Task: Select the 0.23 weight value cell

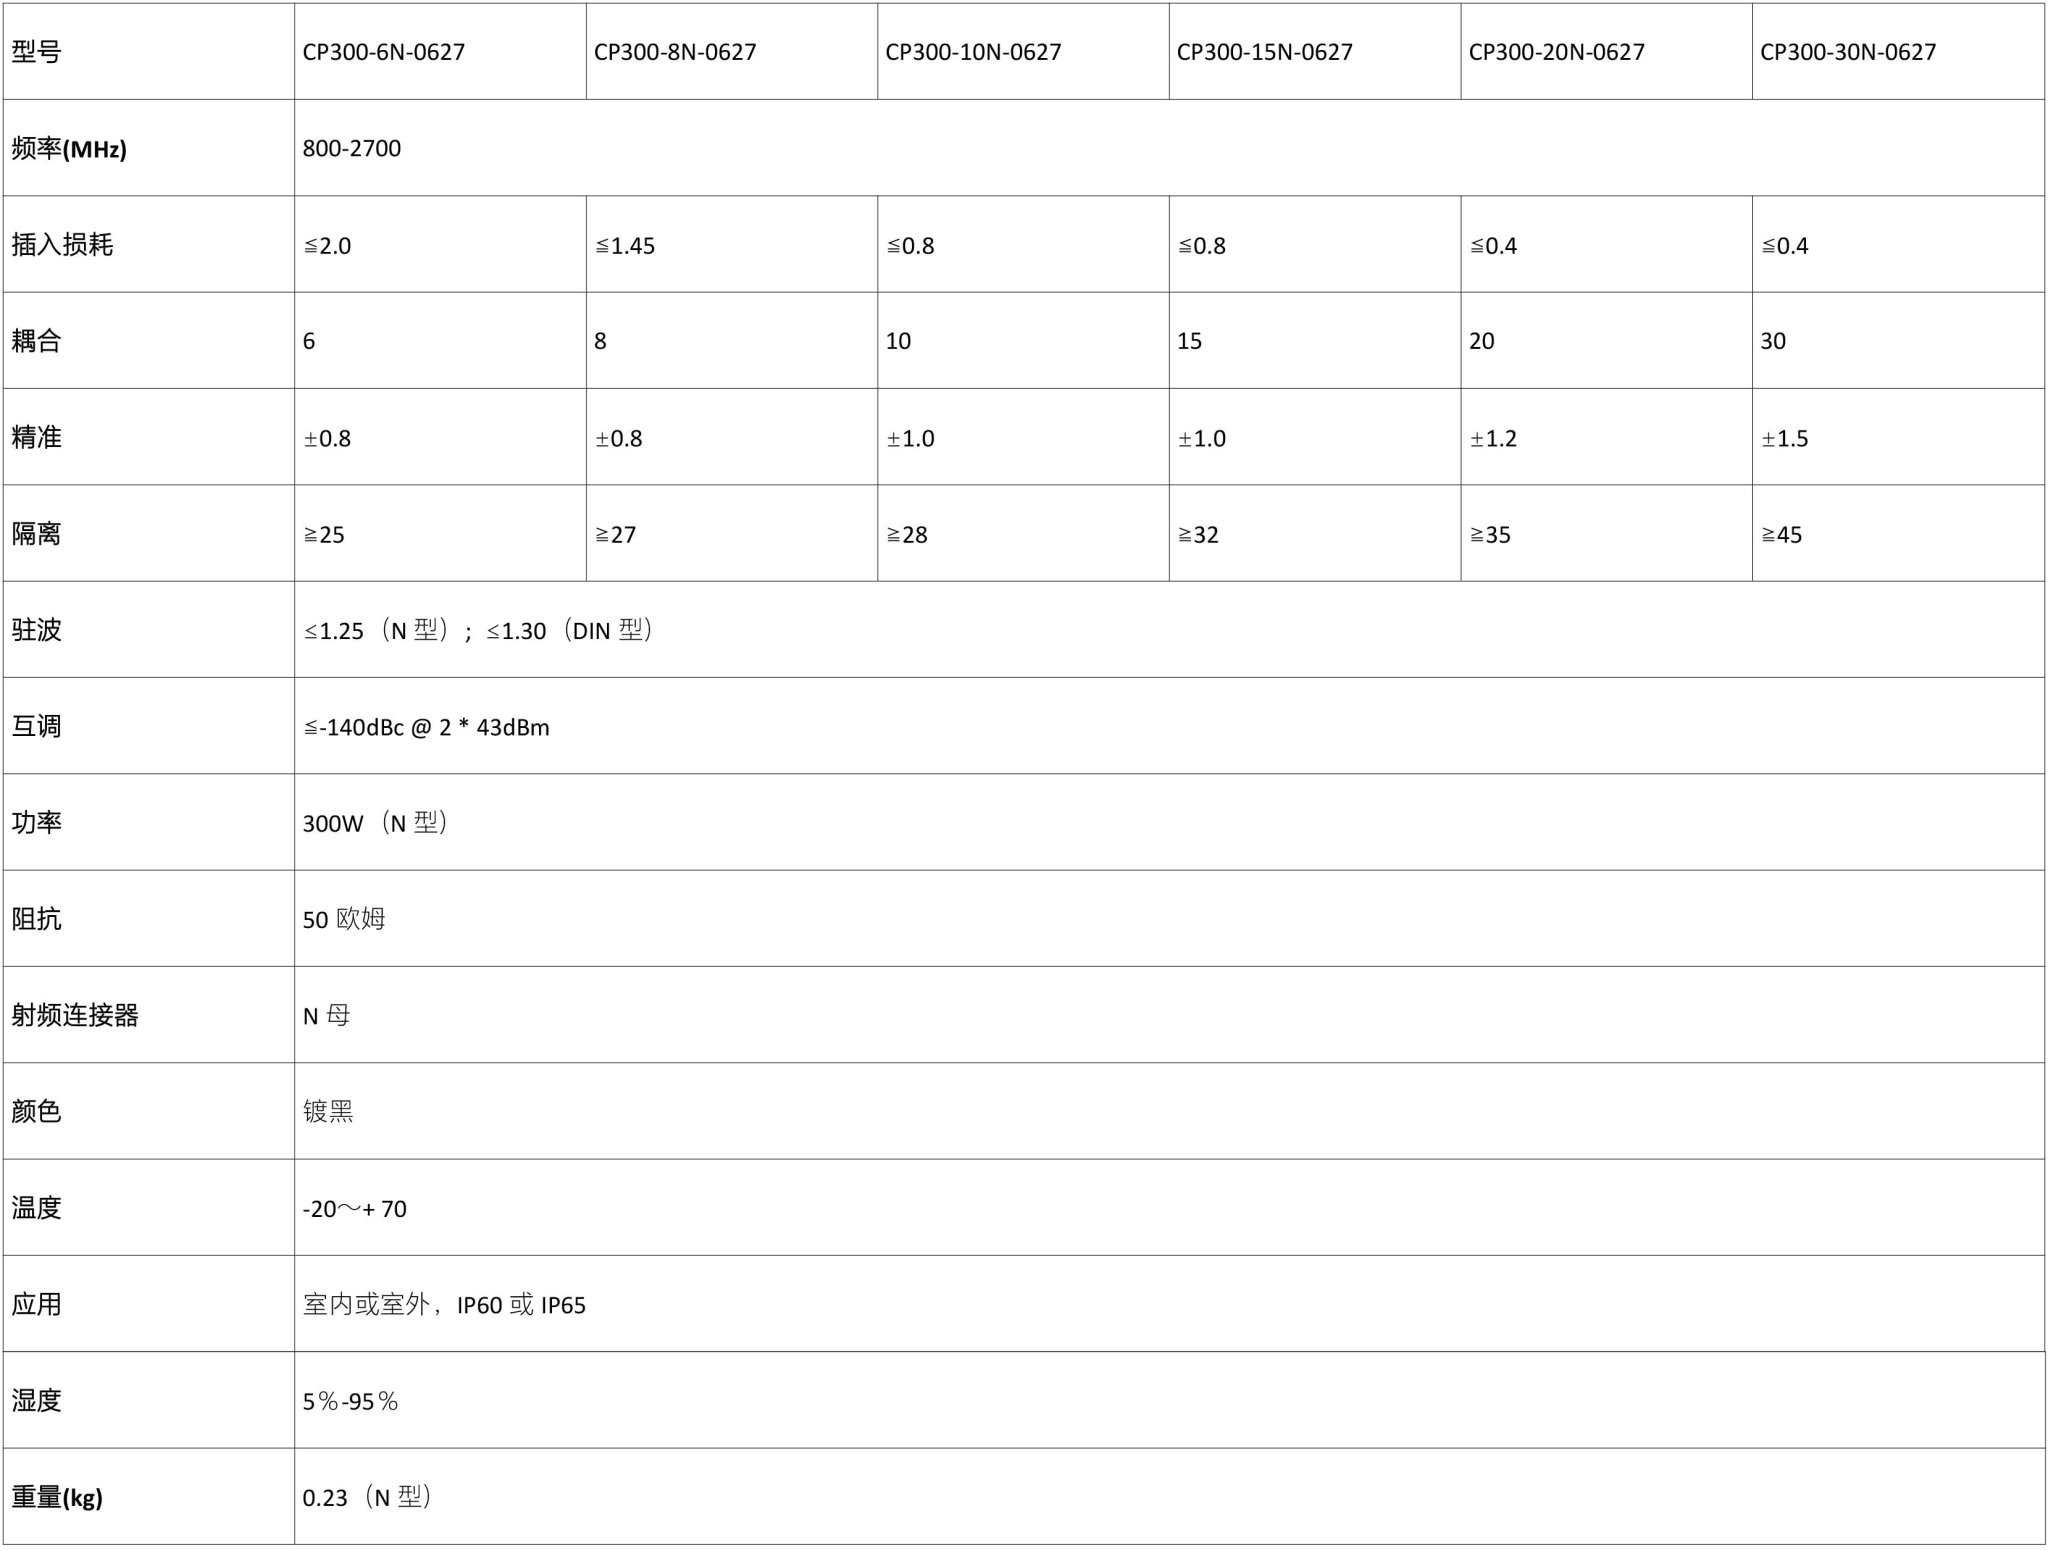Action: [x=1169, y=1497]
